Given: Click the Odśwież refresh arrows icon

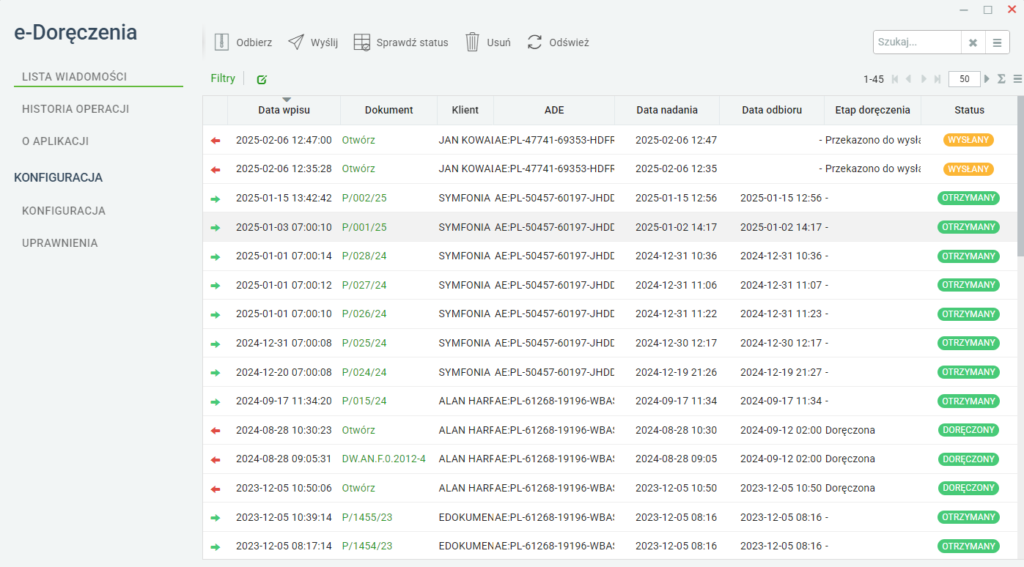Looking at the screenshot, I should [x=535, y=42].
